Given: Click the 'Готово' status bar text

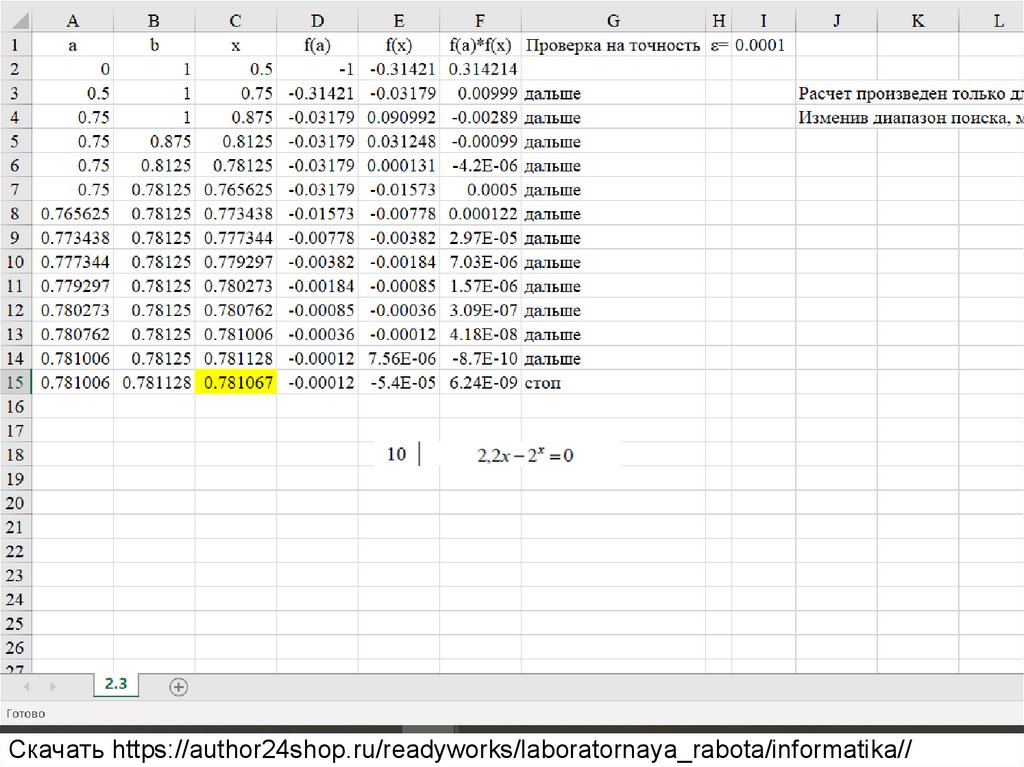Looking at the screenshot, I should tap(26, 713).
